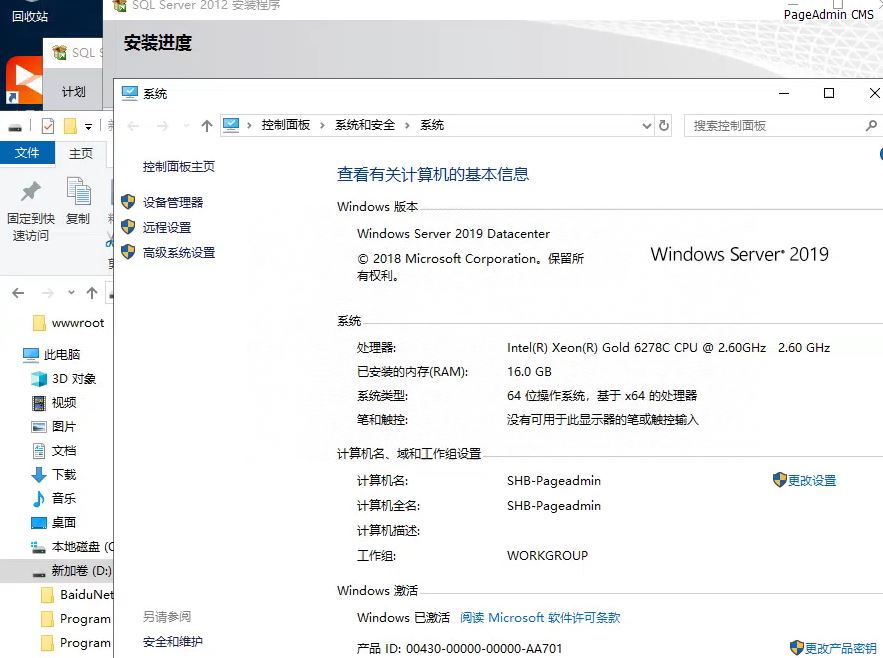Select 控制面板 in breadcrumb path
Screen dimensions: 883x658
[286, 125]
